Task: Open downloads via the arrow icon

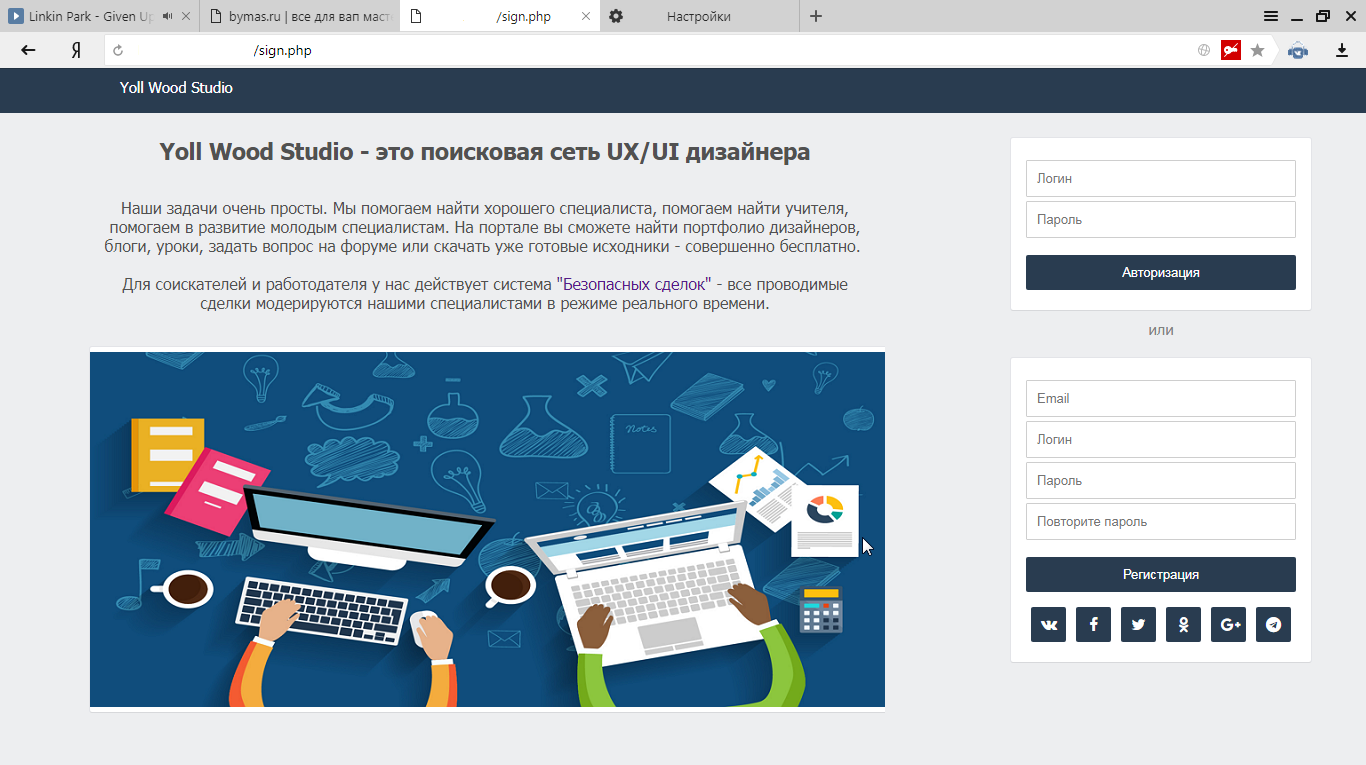Action: 1342,50
